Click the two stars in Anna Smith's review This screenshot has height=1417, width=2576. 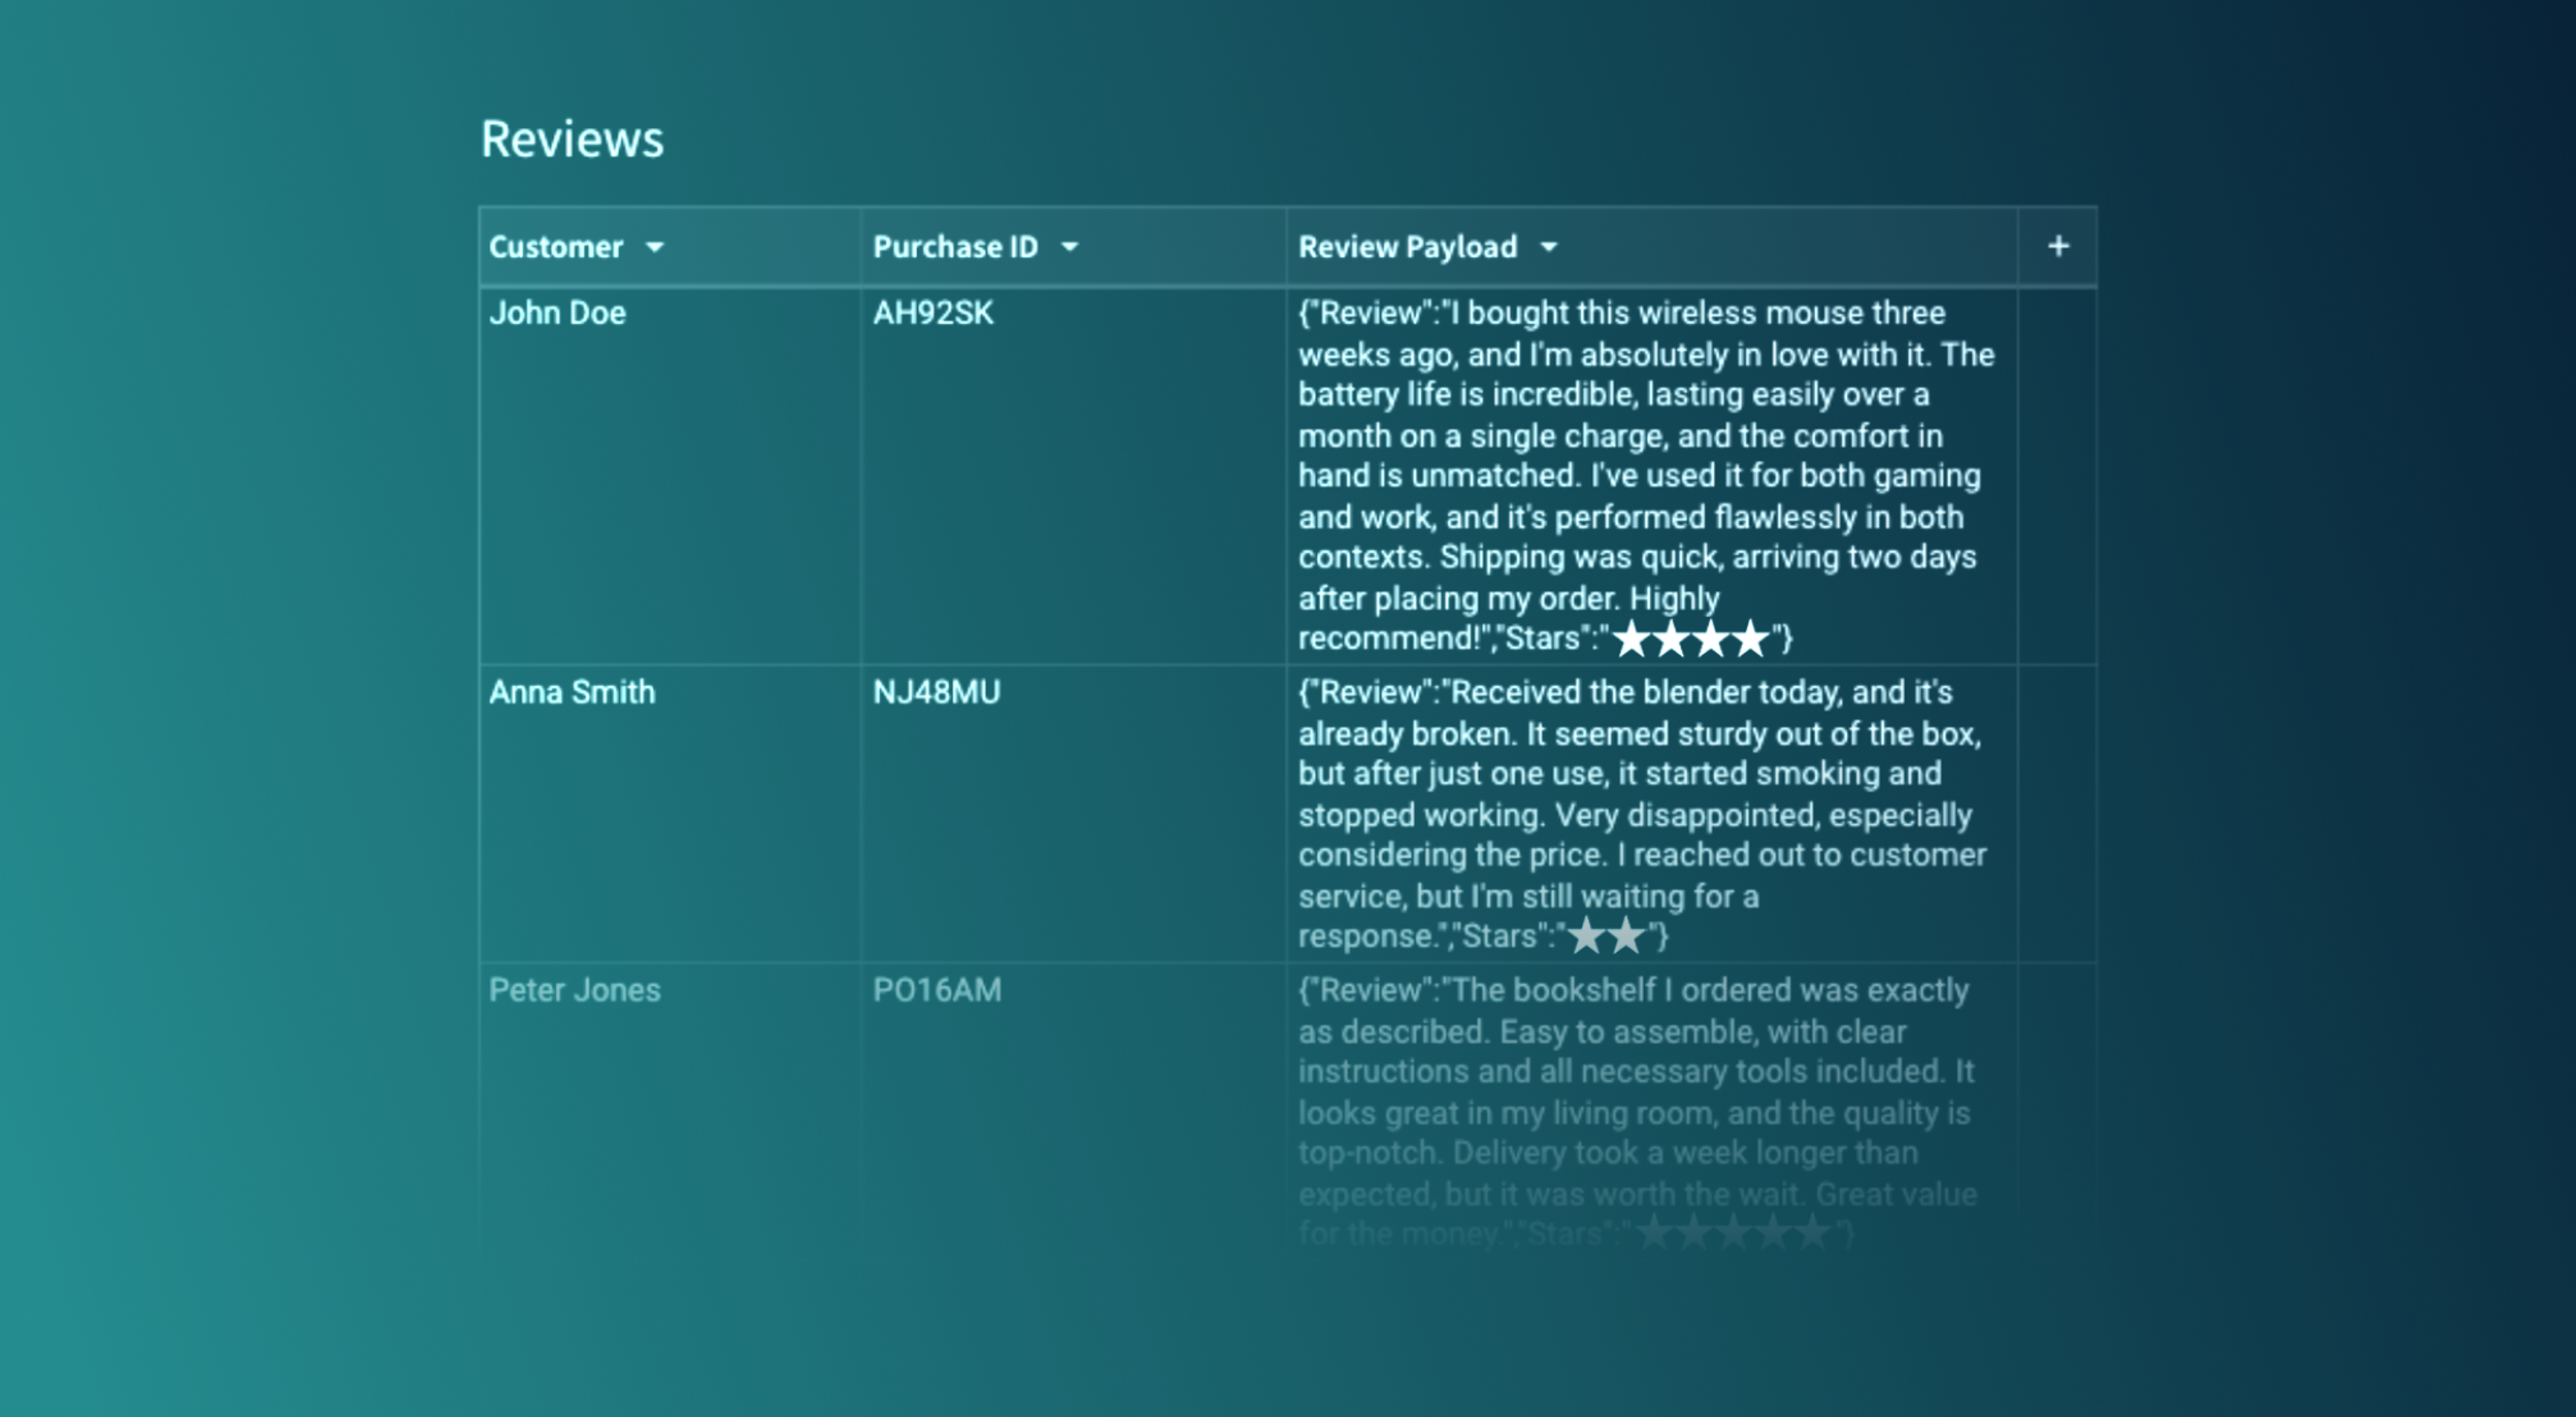pos(1607,936)
